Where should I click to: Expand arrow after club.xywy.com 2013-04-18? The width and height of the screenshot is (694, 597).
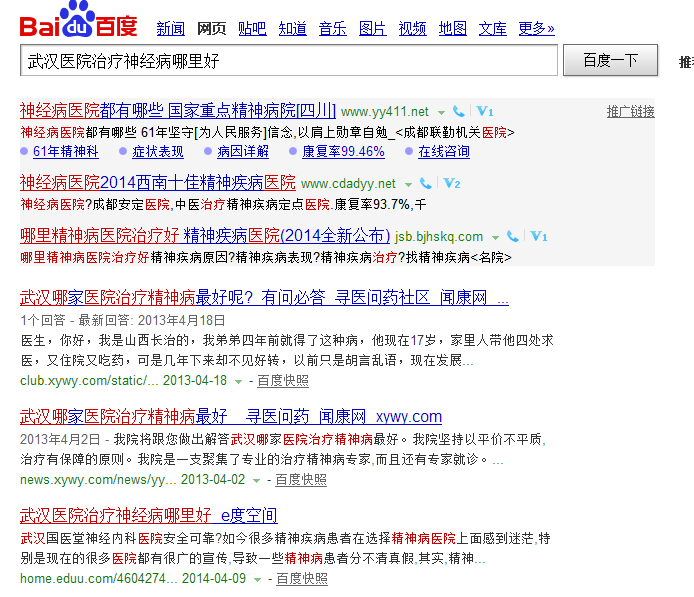[238, 381]
